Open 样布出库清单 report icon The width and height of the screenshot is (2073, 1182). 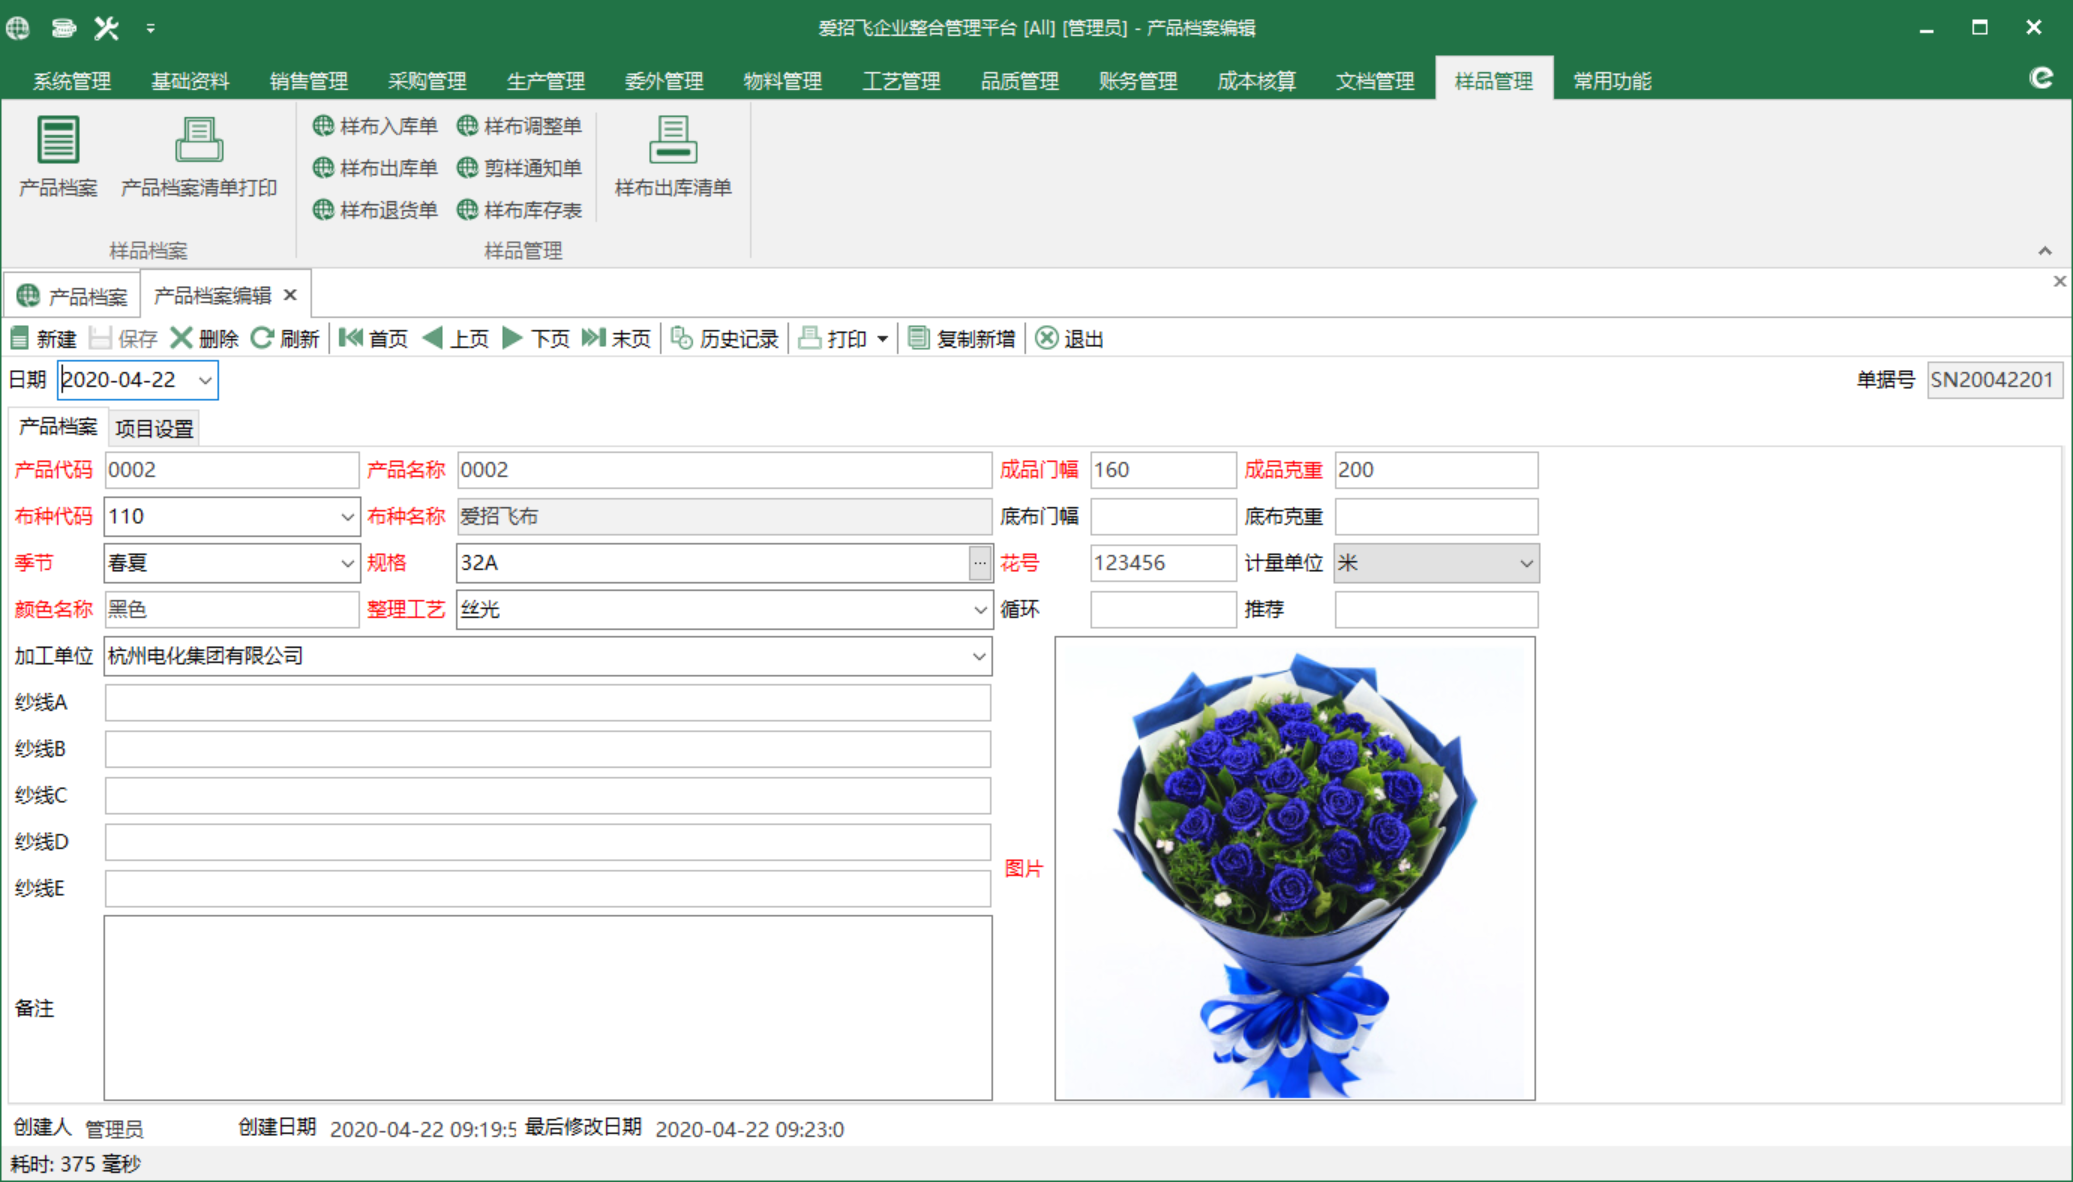[x=672, y=157]
